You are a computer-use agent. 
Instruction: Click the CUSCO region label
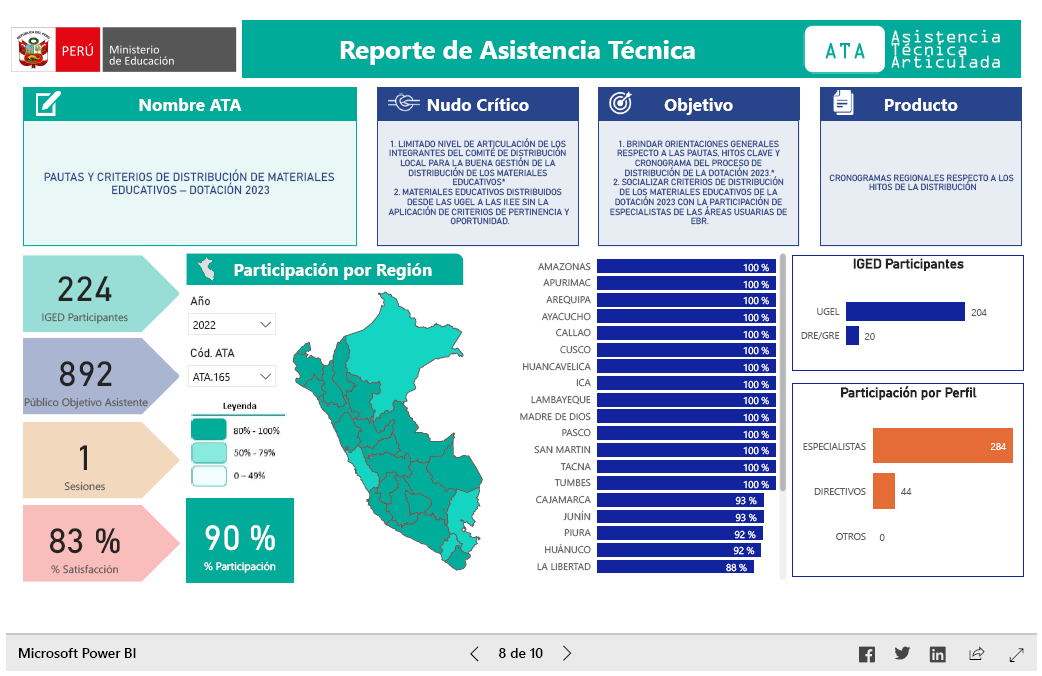575,350
